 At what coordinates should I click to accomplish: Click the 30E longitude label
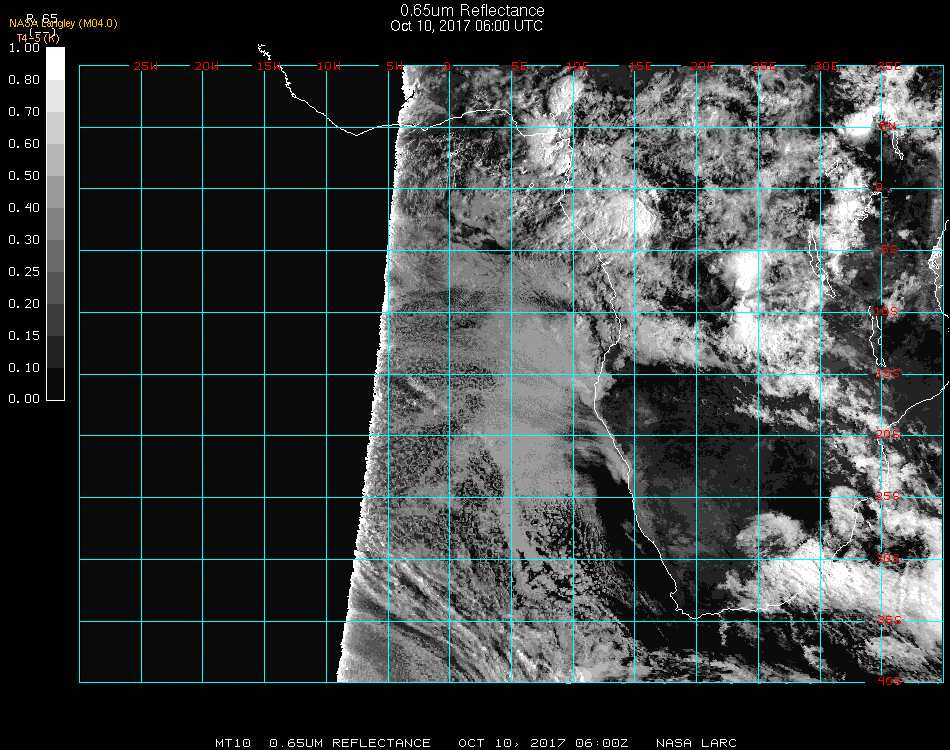click(x=826, y=66)
